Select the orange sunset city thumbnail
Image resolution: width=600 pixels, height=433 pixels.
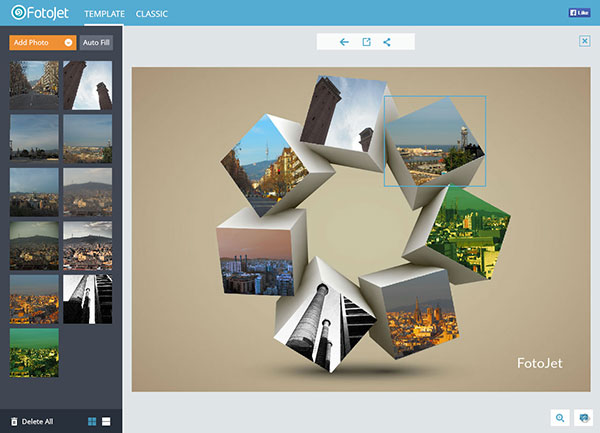34,299
